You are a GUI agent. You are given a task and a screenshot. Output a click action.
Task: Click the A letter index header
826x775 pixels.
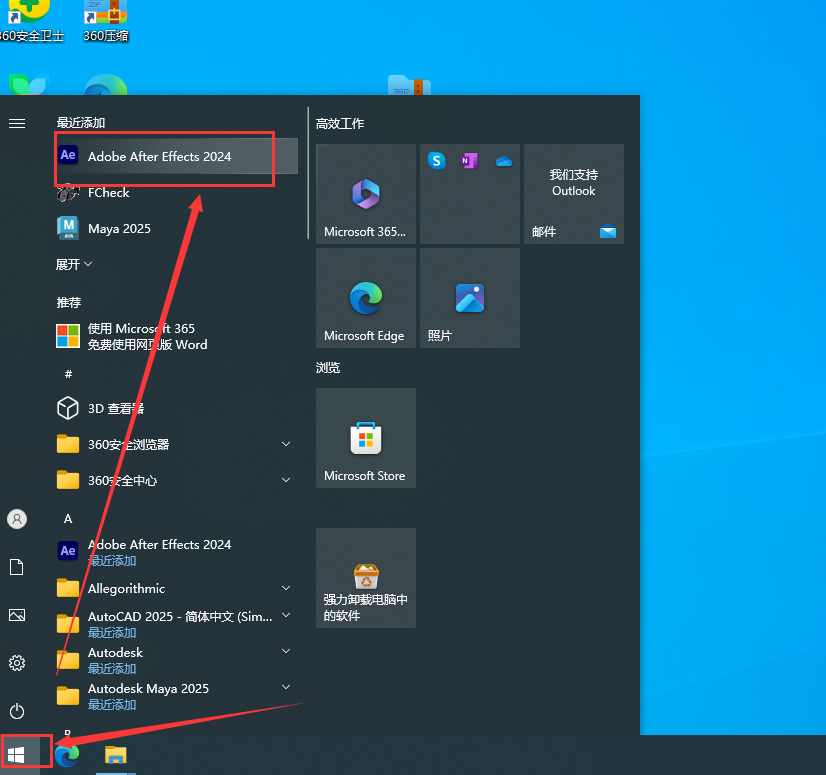68,519
